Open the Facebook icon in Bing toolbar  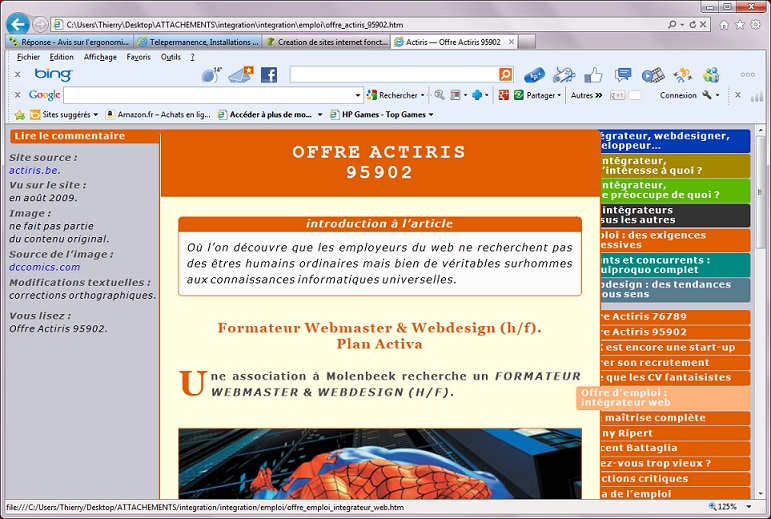[x=269, y=75]
